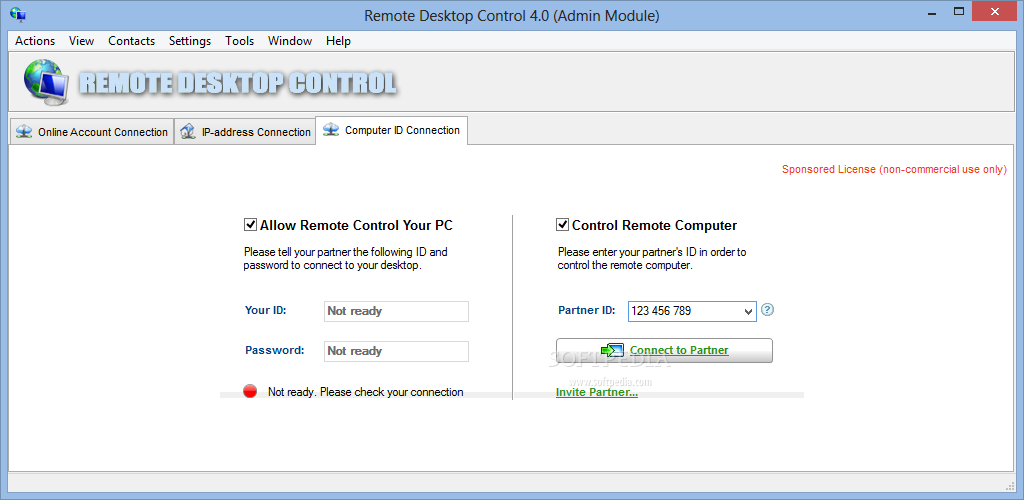This screenshot has height=500, width=1024.
Task: Click the REMOTE DESKTOP CONTROL banner title
Action: coord(238,84)
